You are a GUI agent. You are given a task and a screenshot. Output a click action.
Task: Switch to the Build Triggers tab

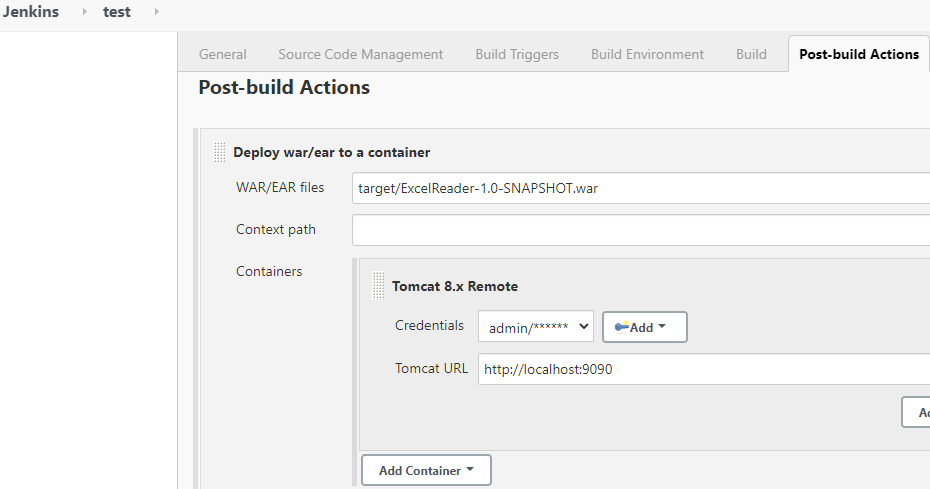[517, 54]
